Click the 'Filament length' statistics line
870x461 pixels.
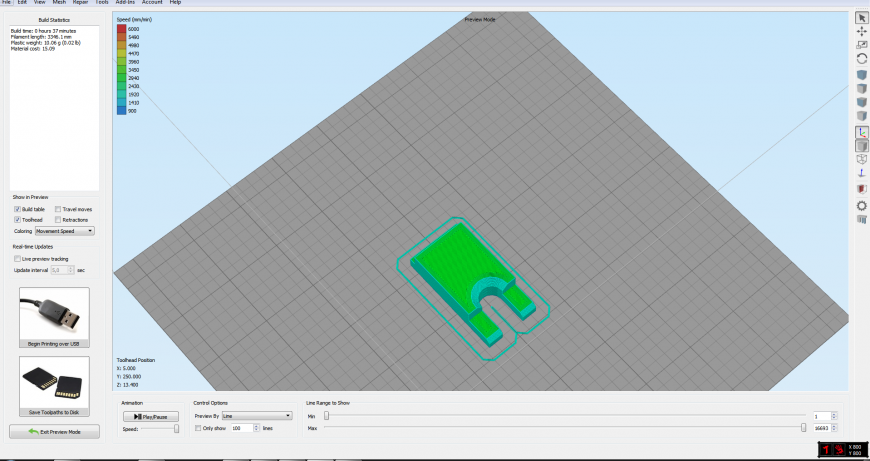point(41,37)
